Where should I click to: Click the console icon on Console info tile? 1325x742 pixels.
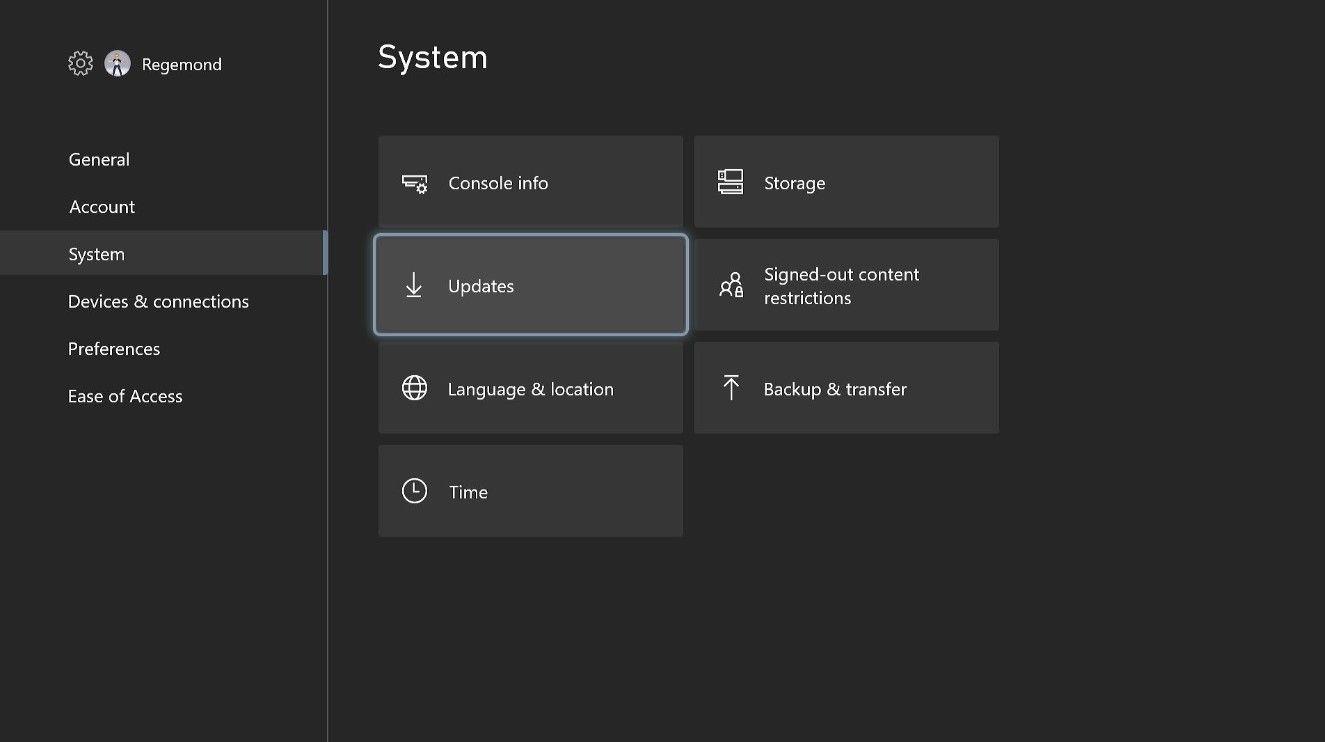(414, 182)
